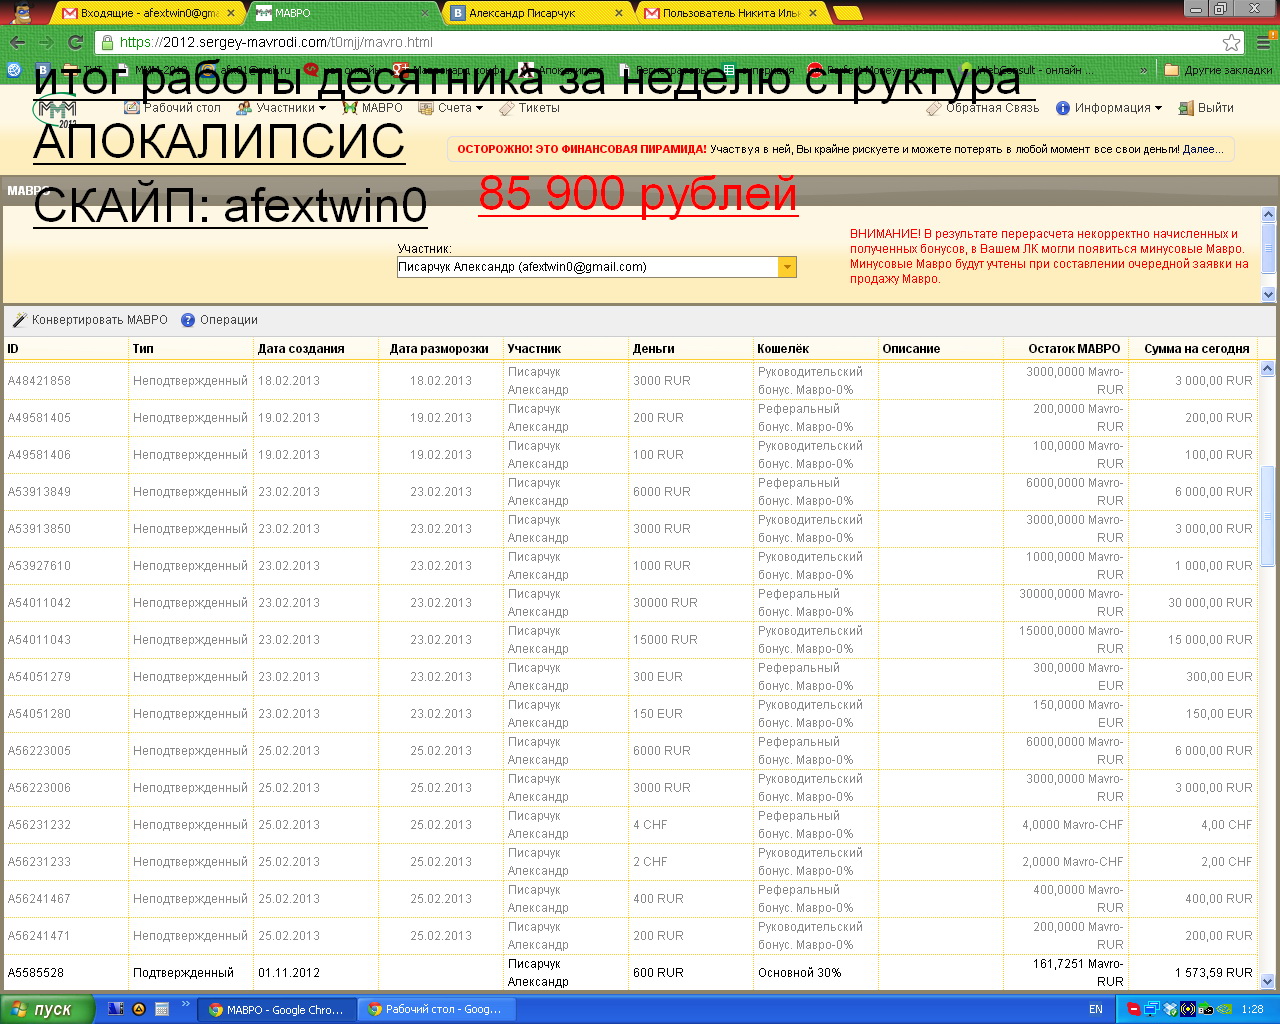Click the Skype tray icon
The image size is (1280, 1024).
1134,1009
